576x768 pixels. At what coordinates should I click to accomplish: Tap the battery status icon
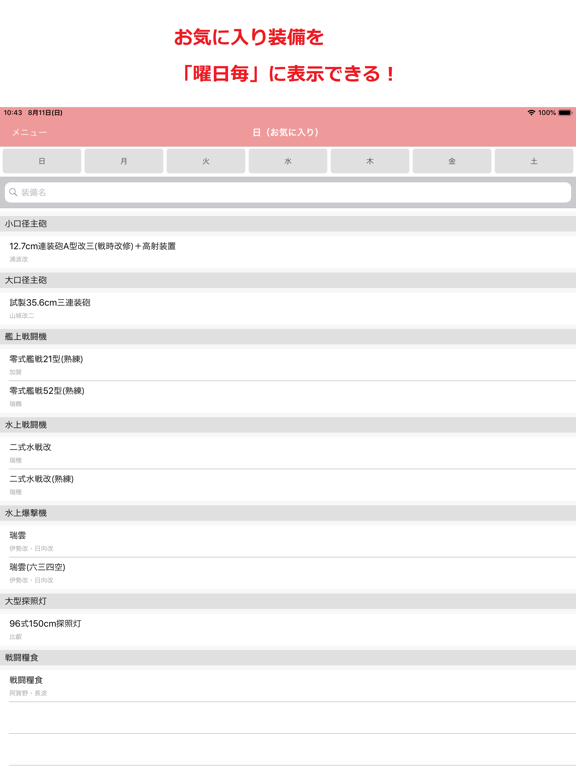[565, 113]
